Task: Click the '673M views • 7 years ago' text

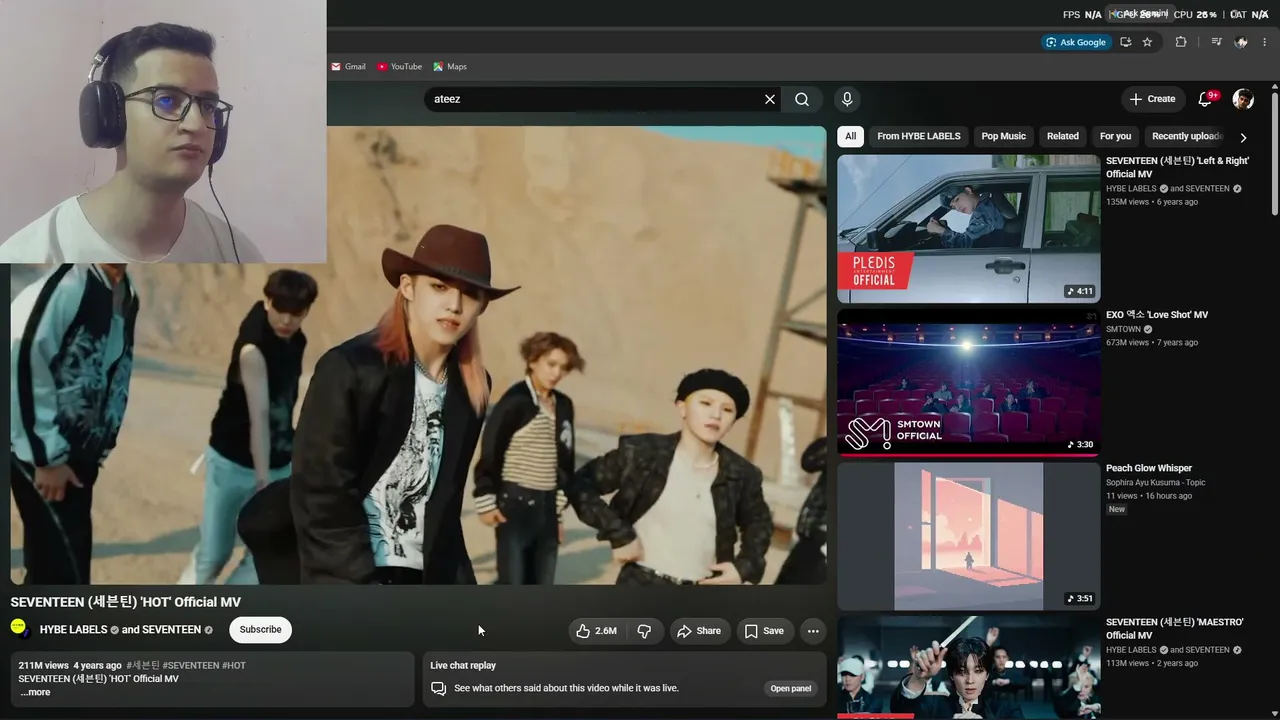Action: (1152, 343)
